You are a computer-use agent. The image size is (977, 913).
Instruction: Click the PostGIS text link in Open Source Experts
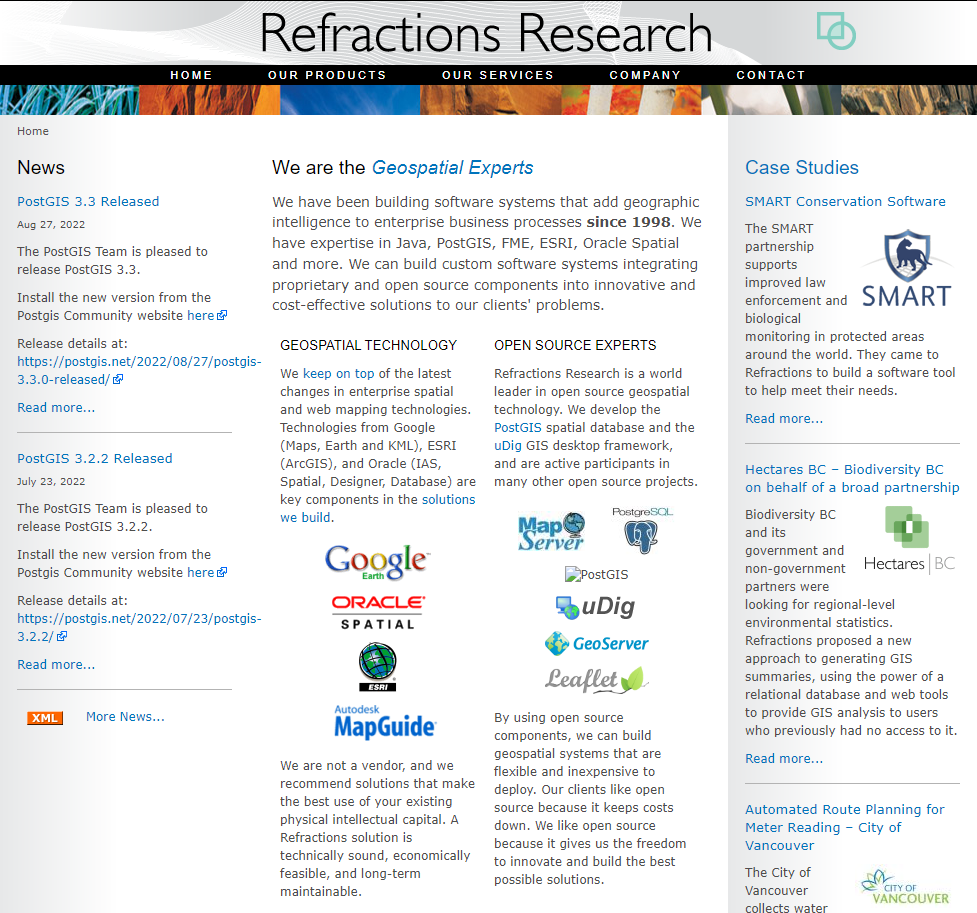pos(518,428)
